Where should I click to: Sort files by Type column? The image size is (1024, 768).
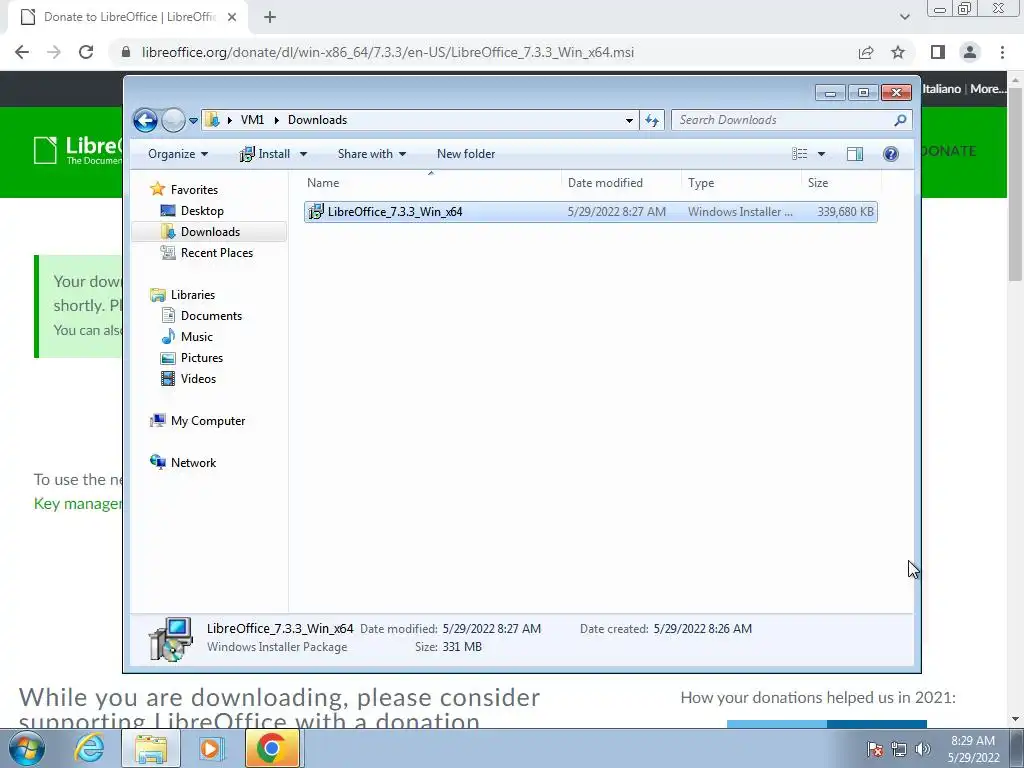click(x=741, y=183)
